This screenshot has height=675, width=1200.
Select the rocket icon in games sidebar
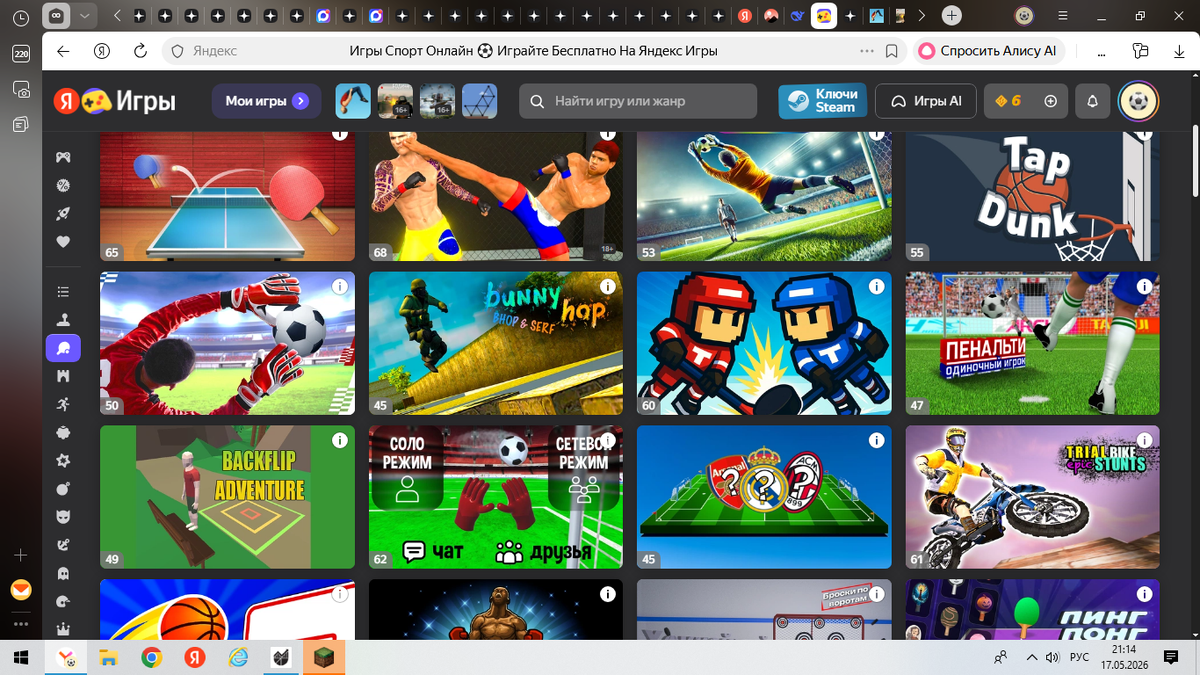tap(63, 213)
